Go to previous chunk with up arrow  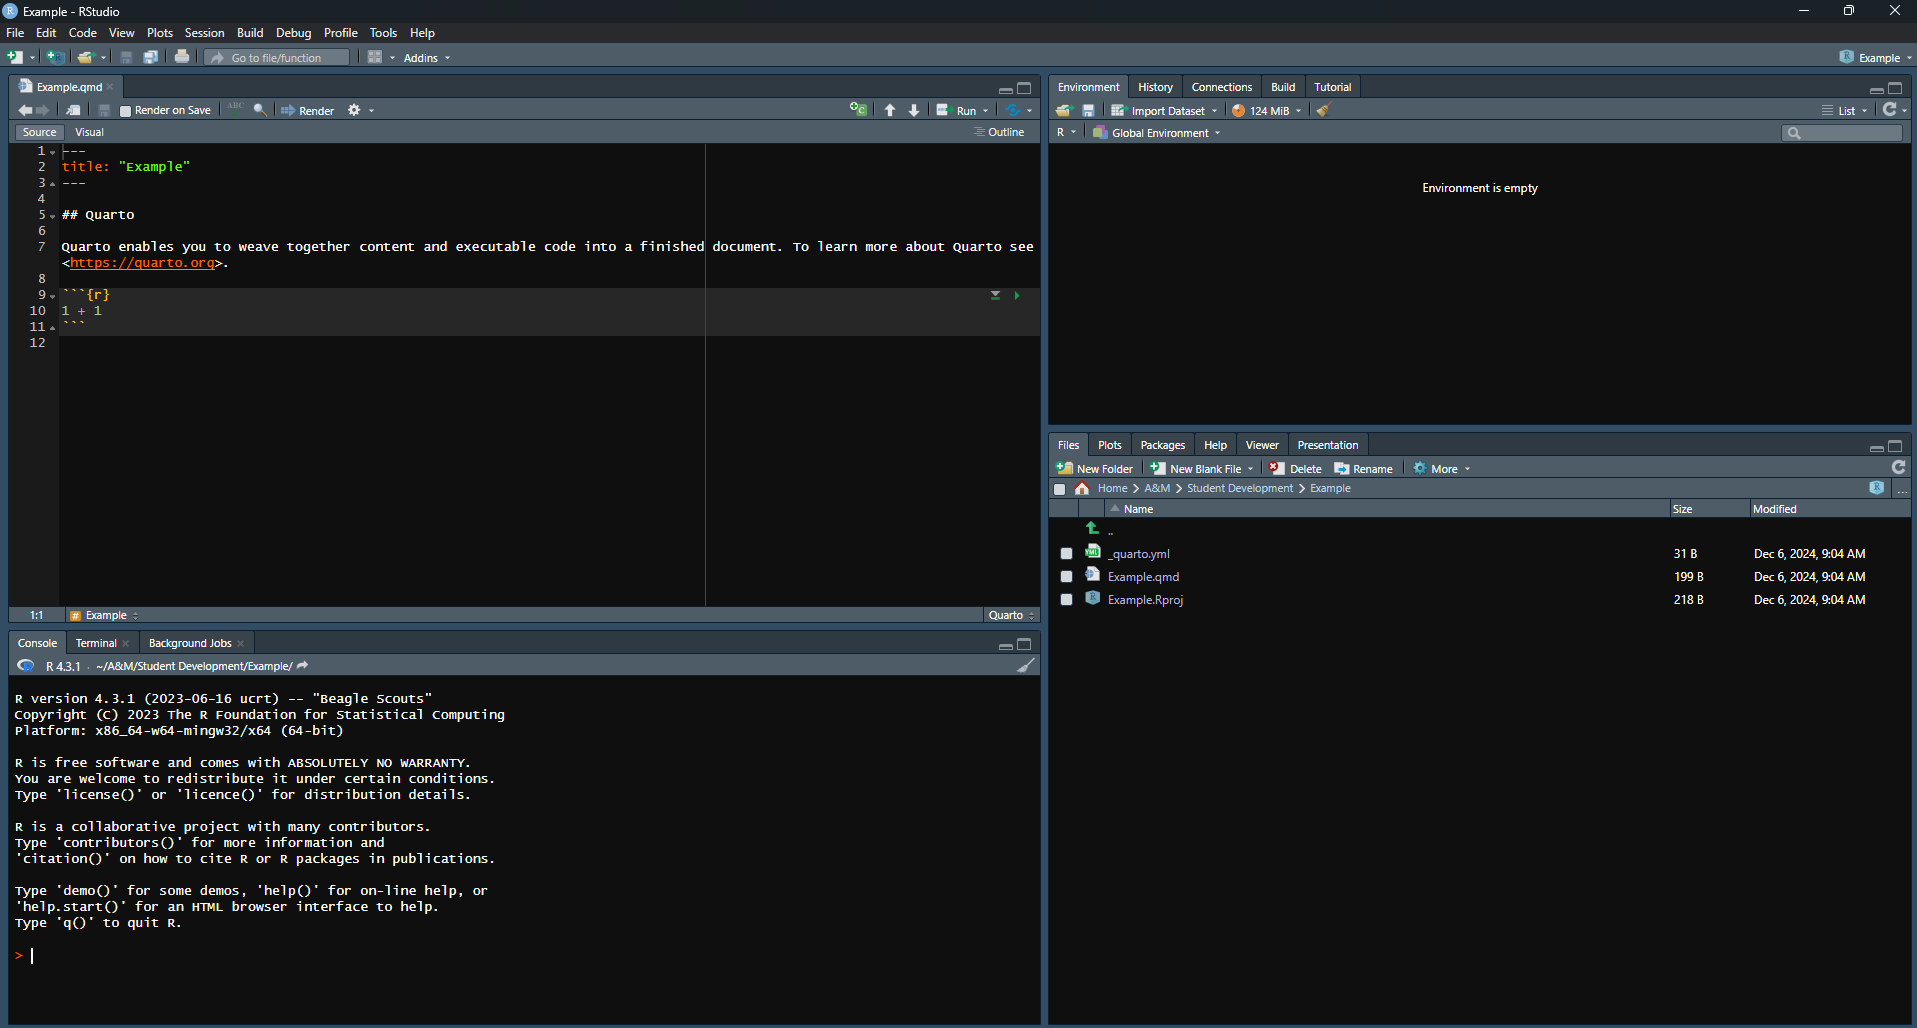[x=890, y=110]
